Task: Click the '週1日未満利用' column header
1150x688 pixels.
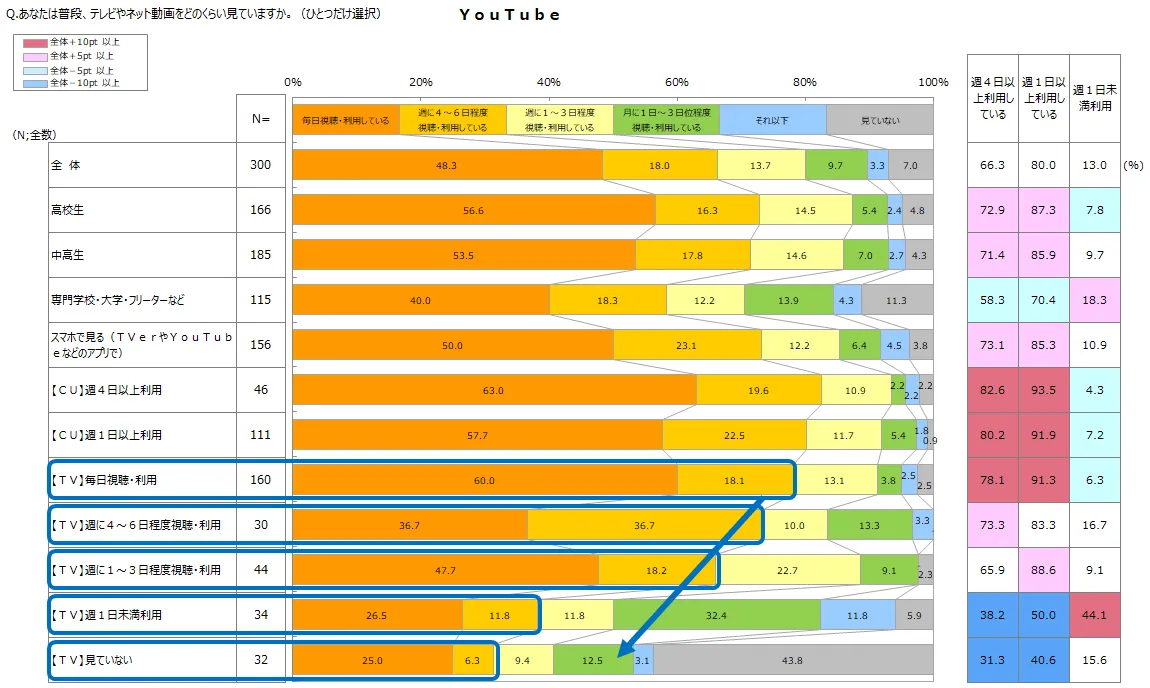Action: click(x=1095, y=98)
